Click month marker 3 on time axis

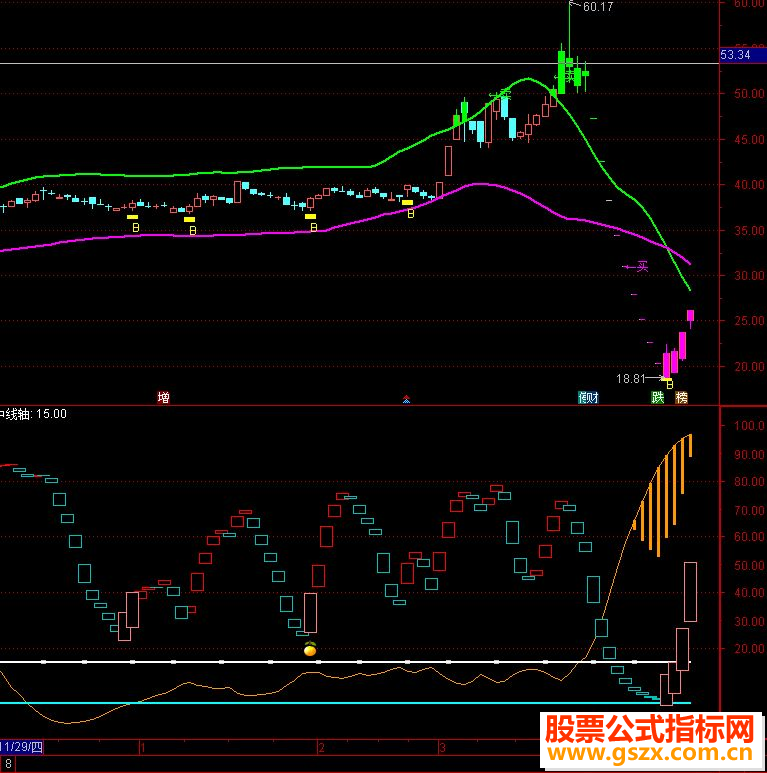(x=442, y=748)
